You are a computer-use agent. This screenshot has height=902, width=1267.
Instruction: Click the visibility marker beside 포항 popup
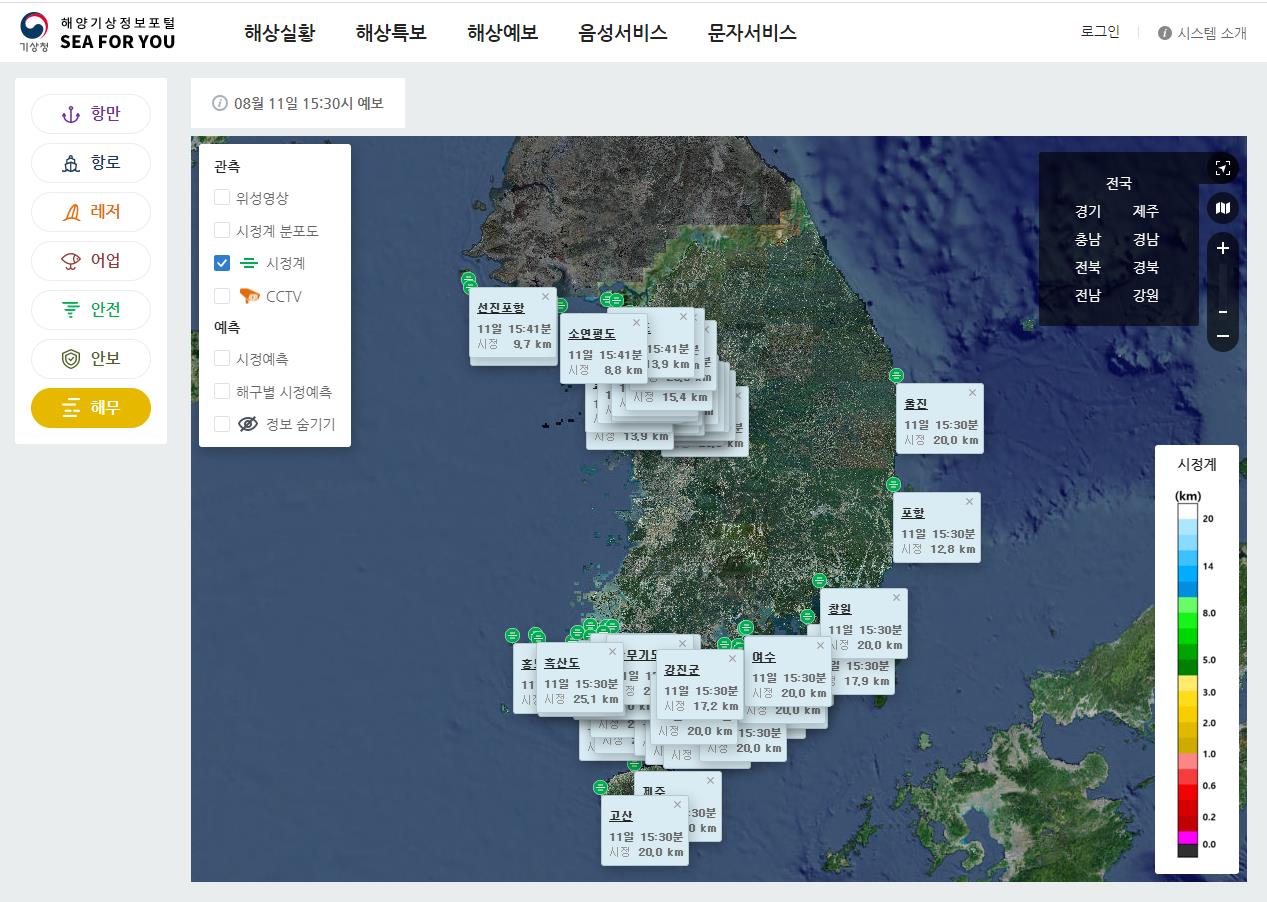tap(893, 484)
